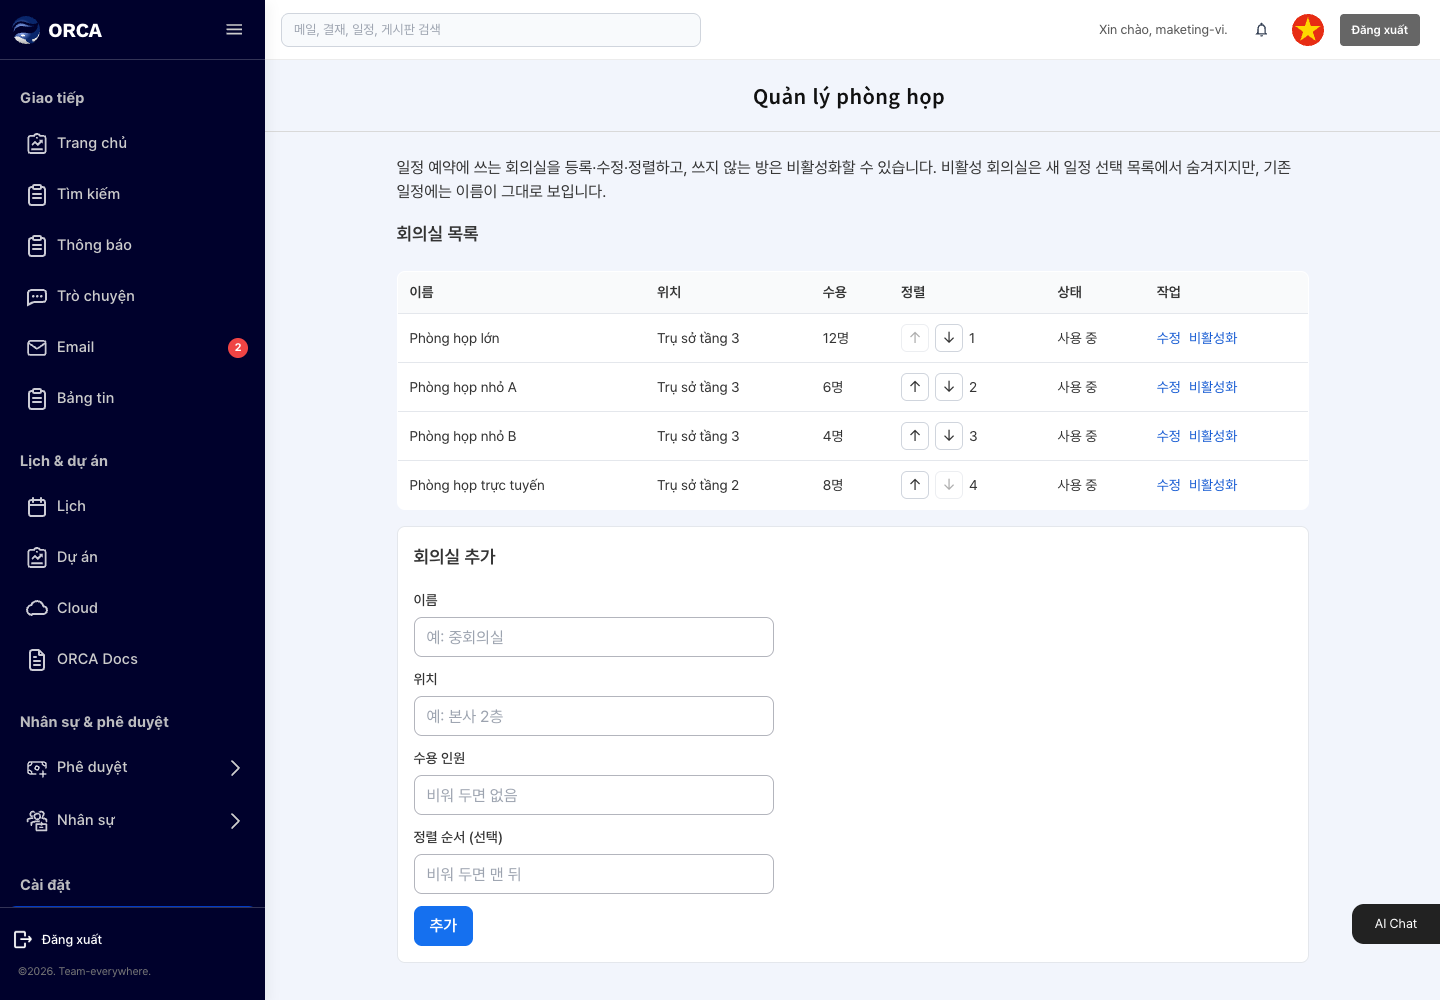Click 비활성화 for Phòng họp trực tuyến
1440x1000 pixels.
coord(1213,485)
